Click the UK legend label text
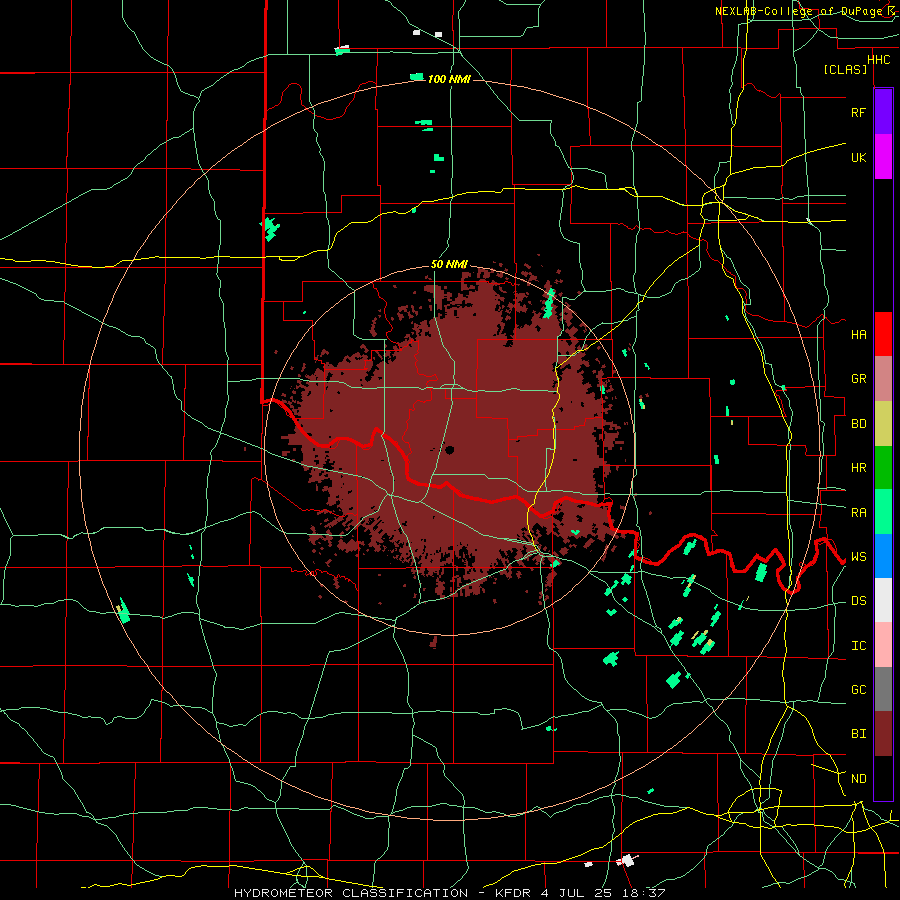This screenshot has height=900, width=900. (x=858, y=157)
